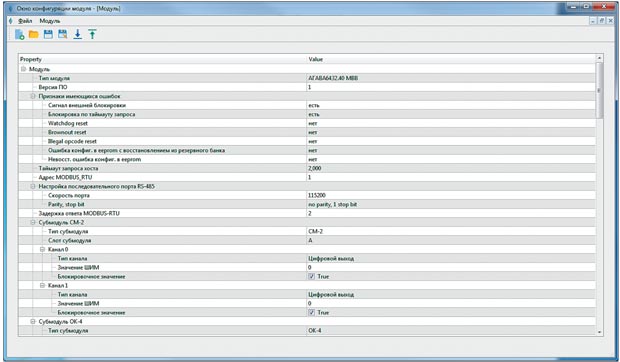The image size is (620, 362).
Task: Select the Задержка ответа MODBUS-RTU row
Action: pos(307,213)
